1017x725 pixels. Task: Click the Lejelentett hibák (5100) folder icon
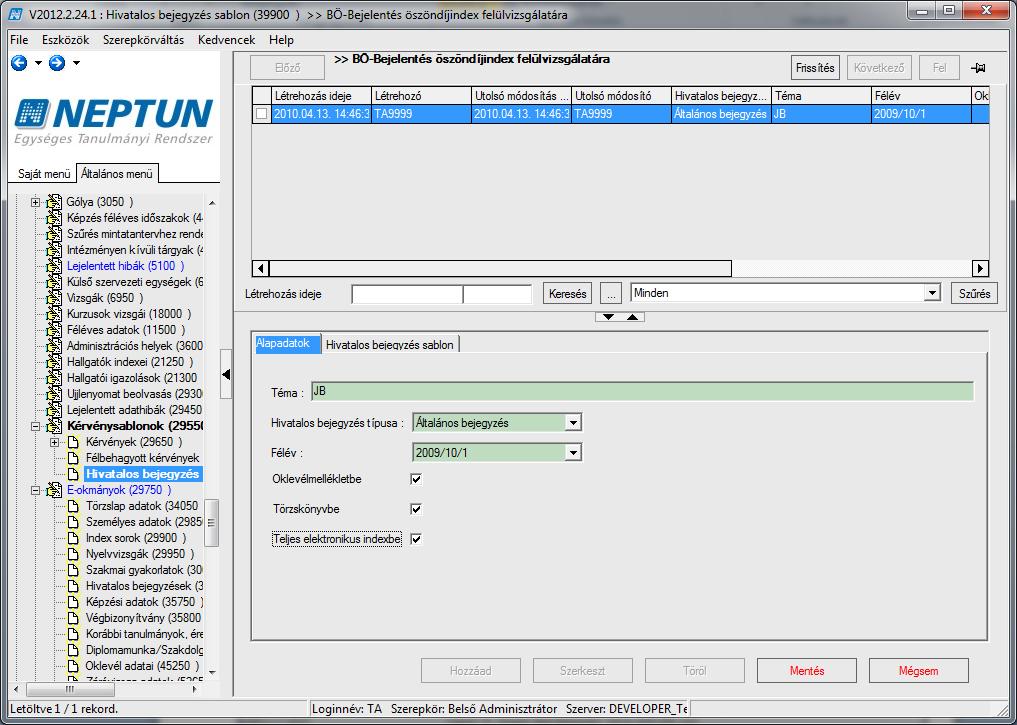(x=54, y=267)
